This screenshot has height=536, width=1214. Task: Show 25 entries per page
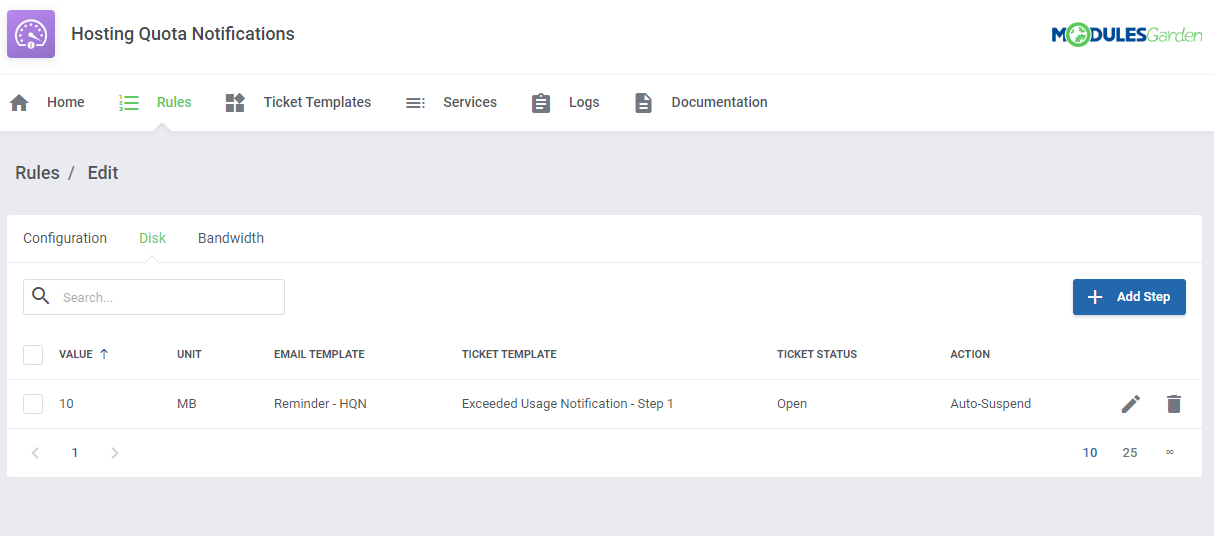[1130, 453]
